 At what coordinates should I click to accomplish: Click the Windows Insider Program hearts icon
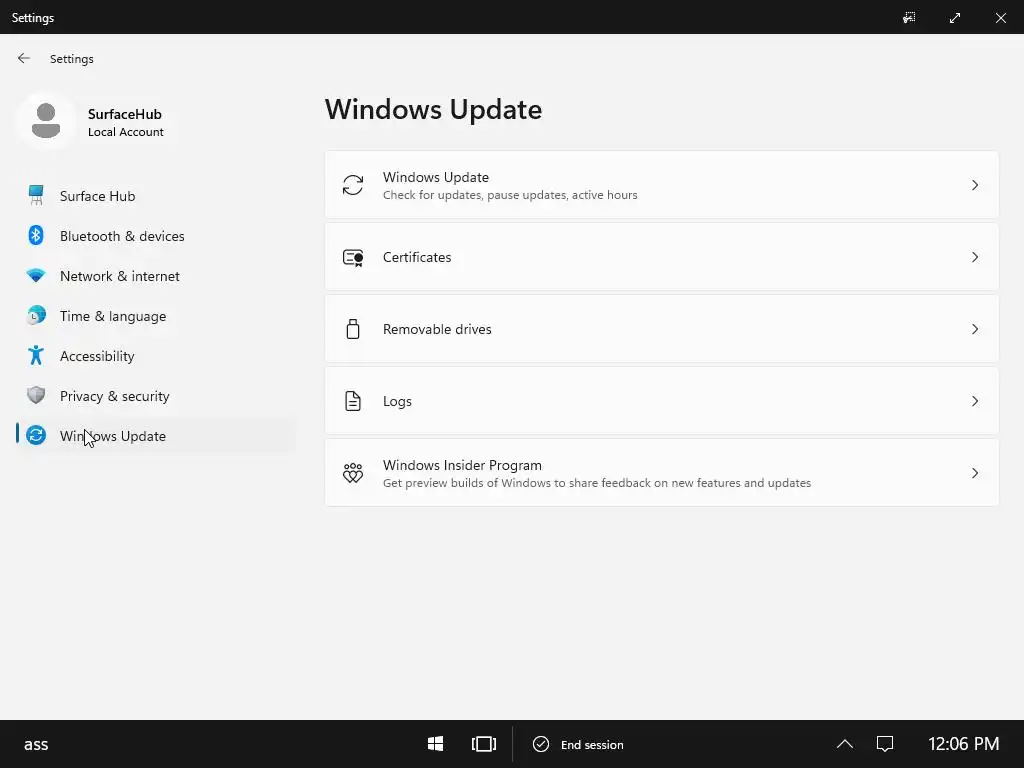tap(353, 473)
